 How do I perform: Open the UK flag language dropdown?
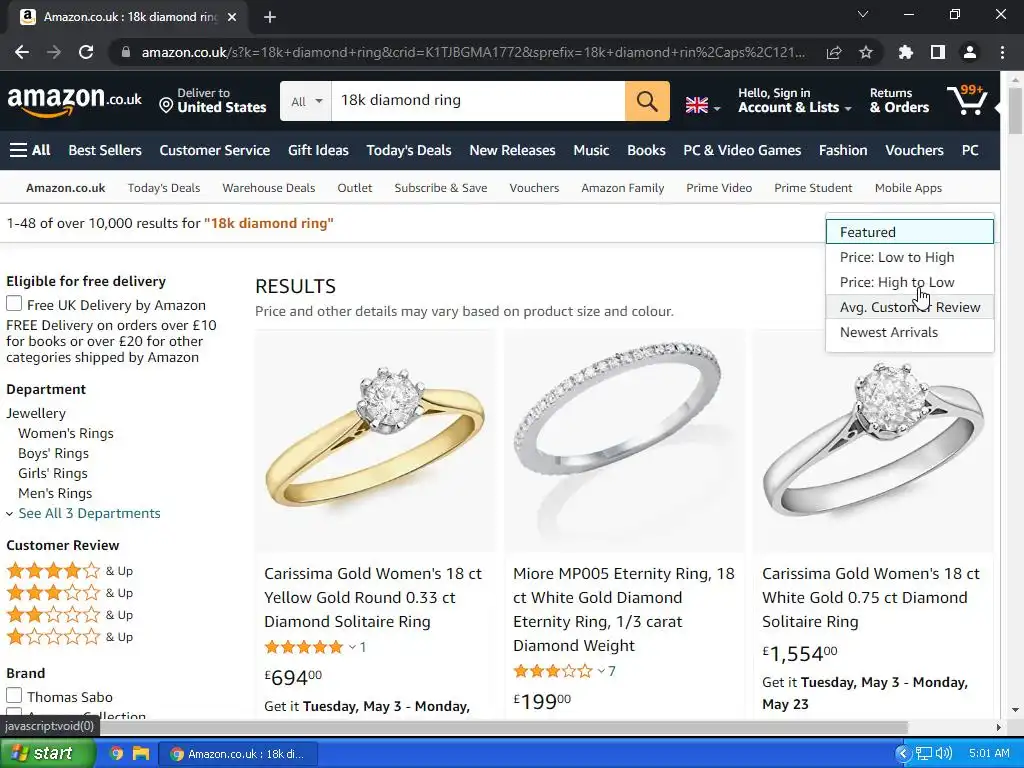pos(703,106)
